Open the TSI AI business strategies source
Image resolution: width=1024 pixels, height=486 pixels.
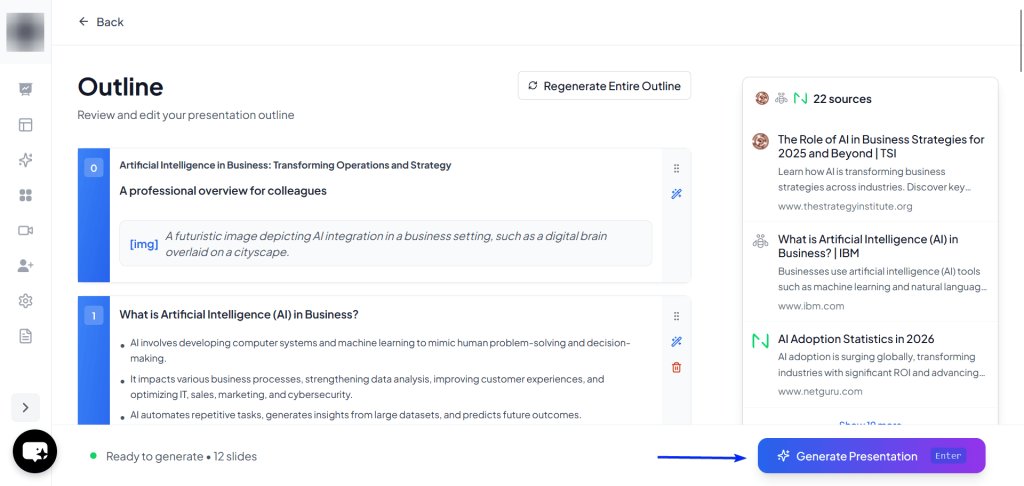pyautogui.click(x=880, y=146)
